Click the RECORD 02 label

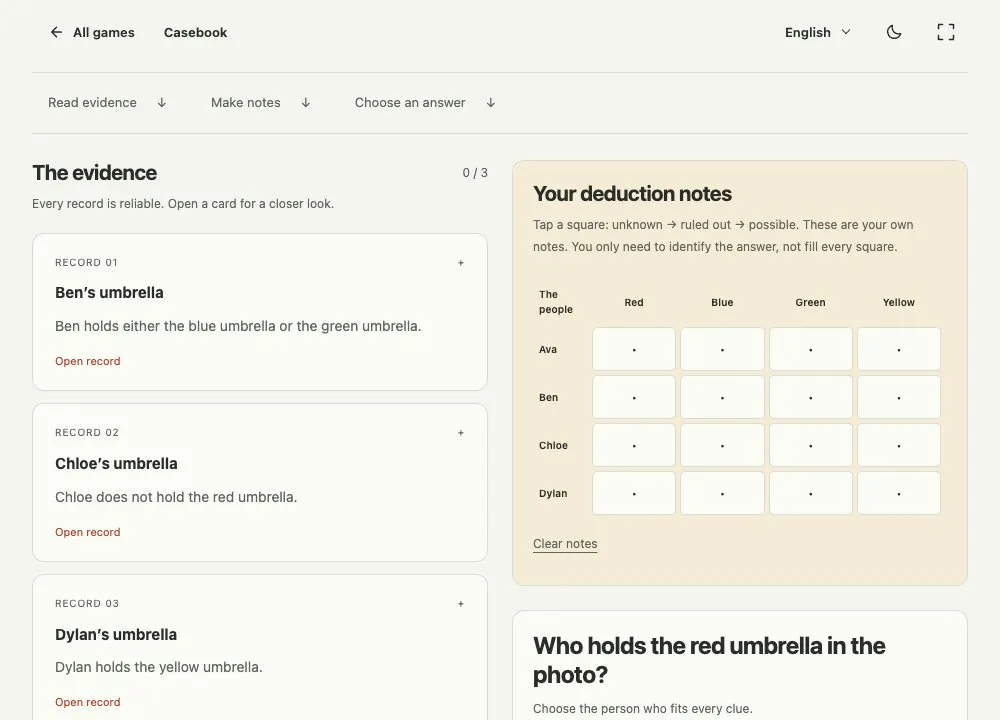click(x=87, y=432)
